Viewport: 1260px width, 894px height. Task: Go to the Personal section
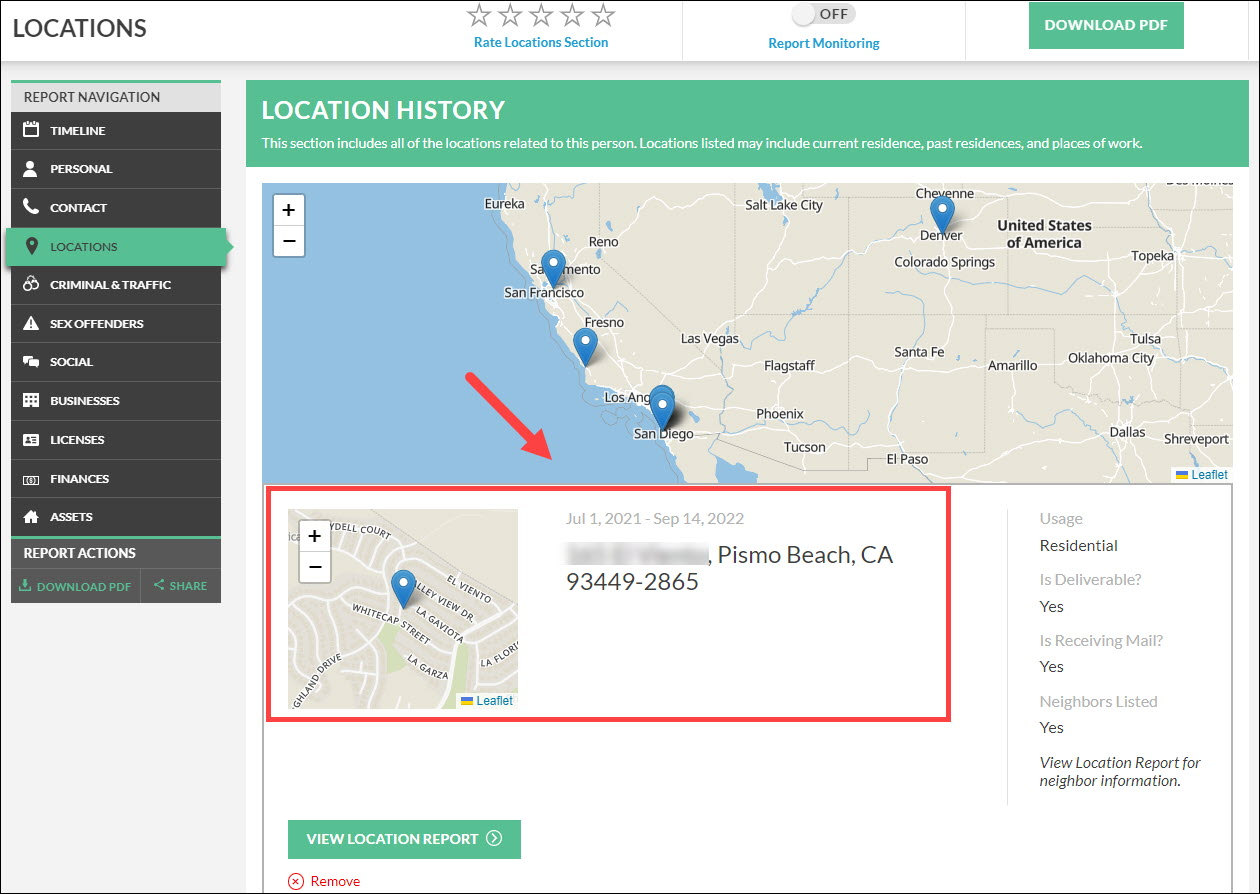pos(116,169)
